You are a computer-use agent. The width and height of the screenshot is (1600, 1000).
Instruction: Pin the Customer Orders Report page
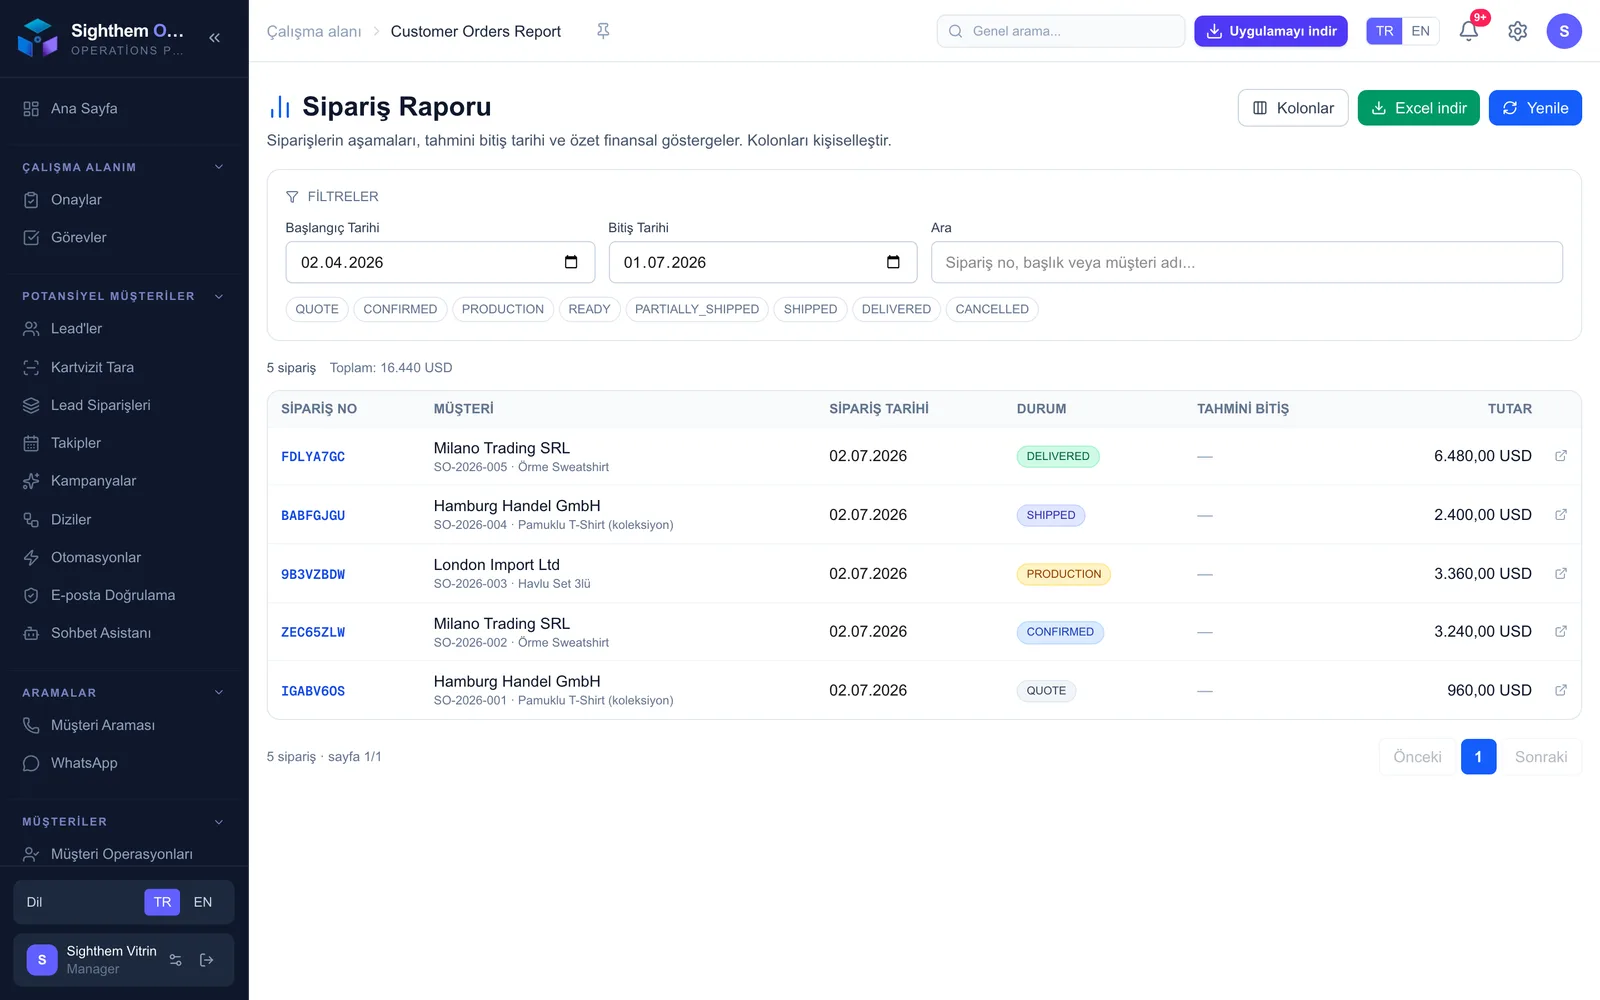click(603, 31)
